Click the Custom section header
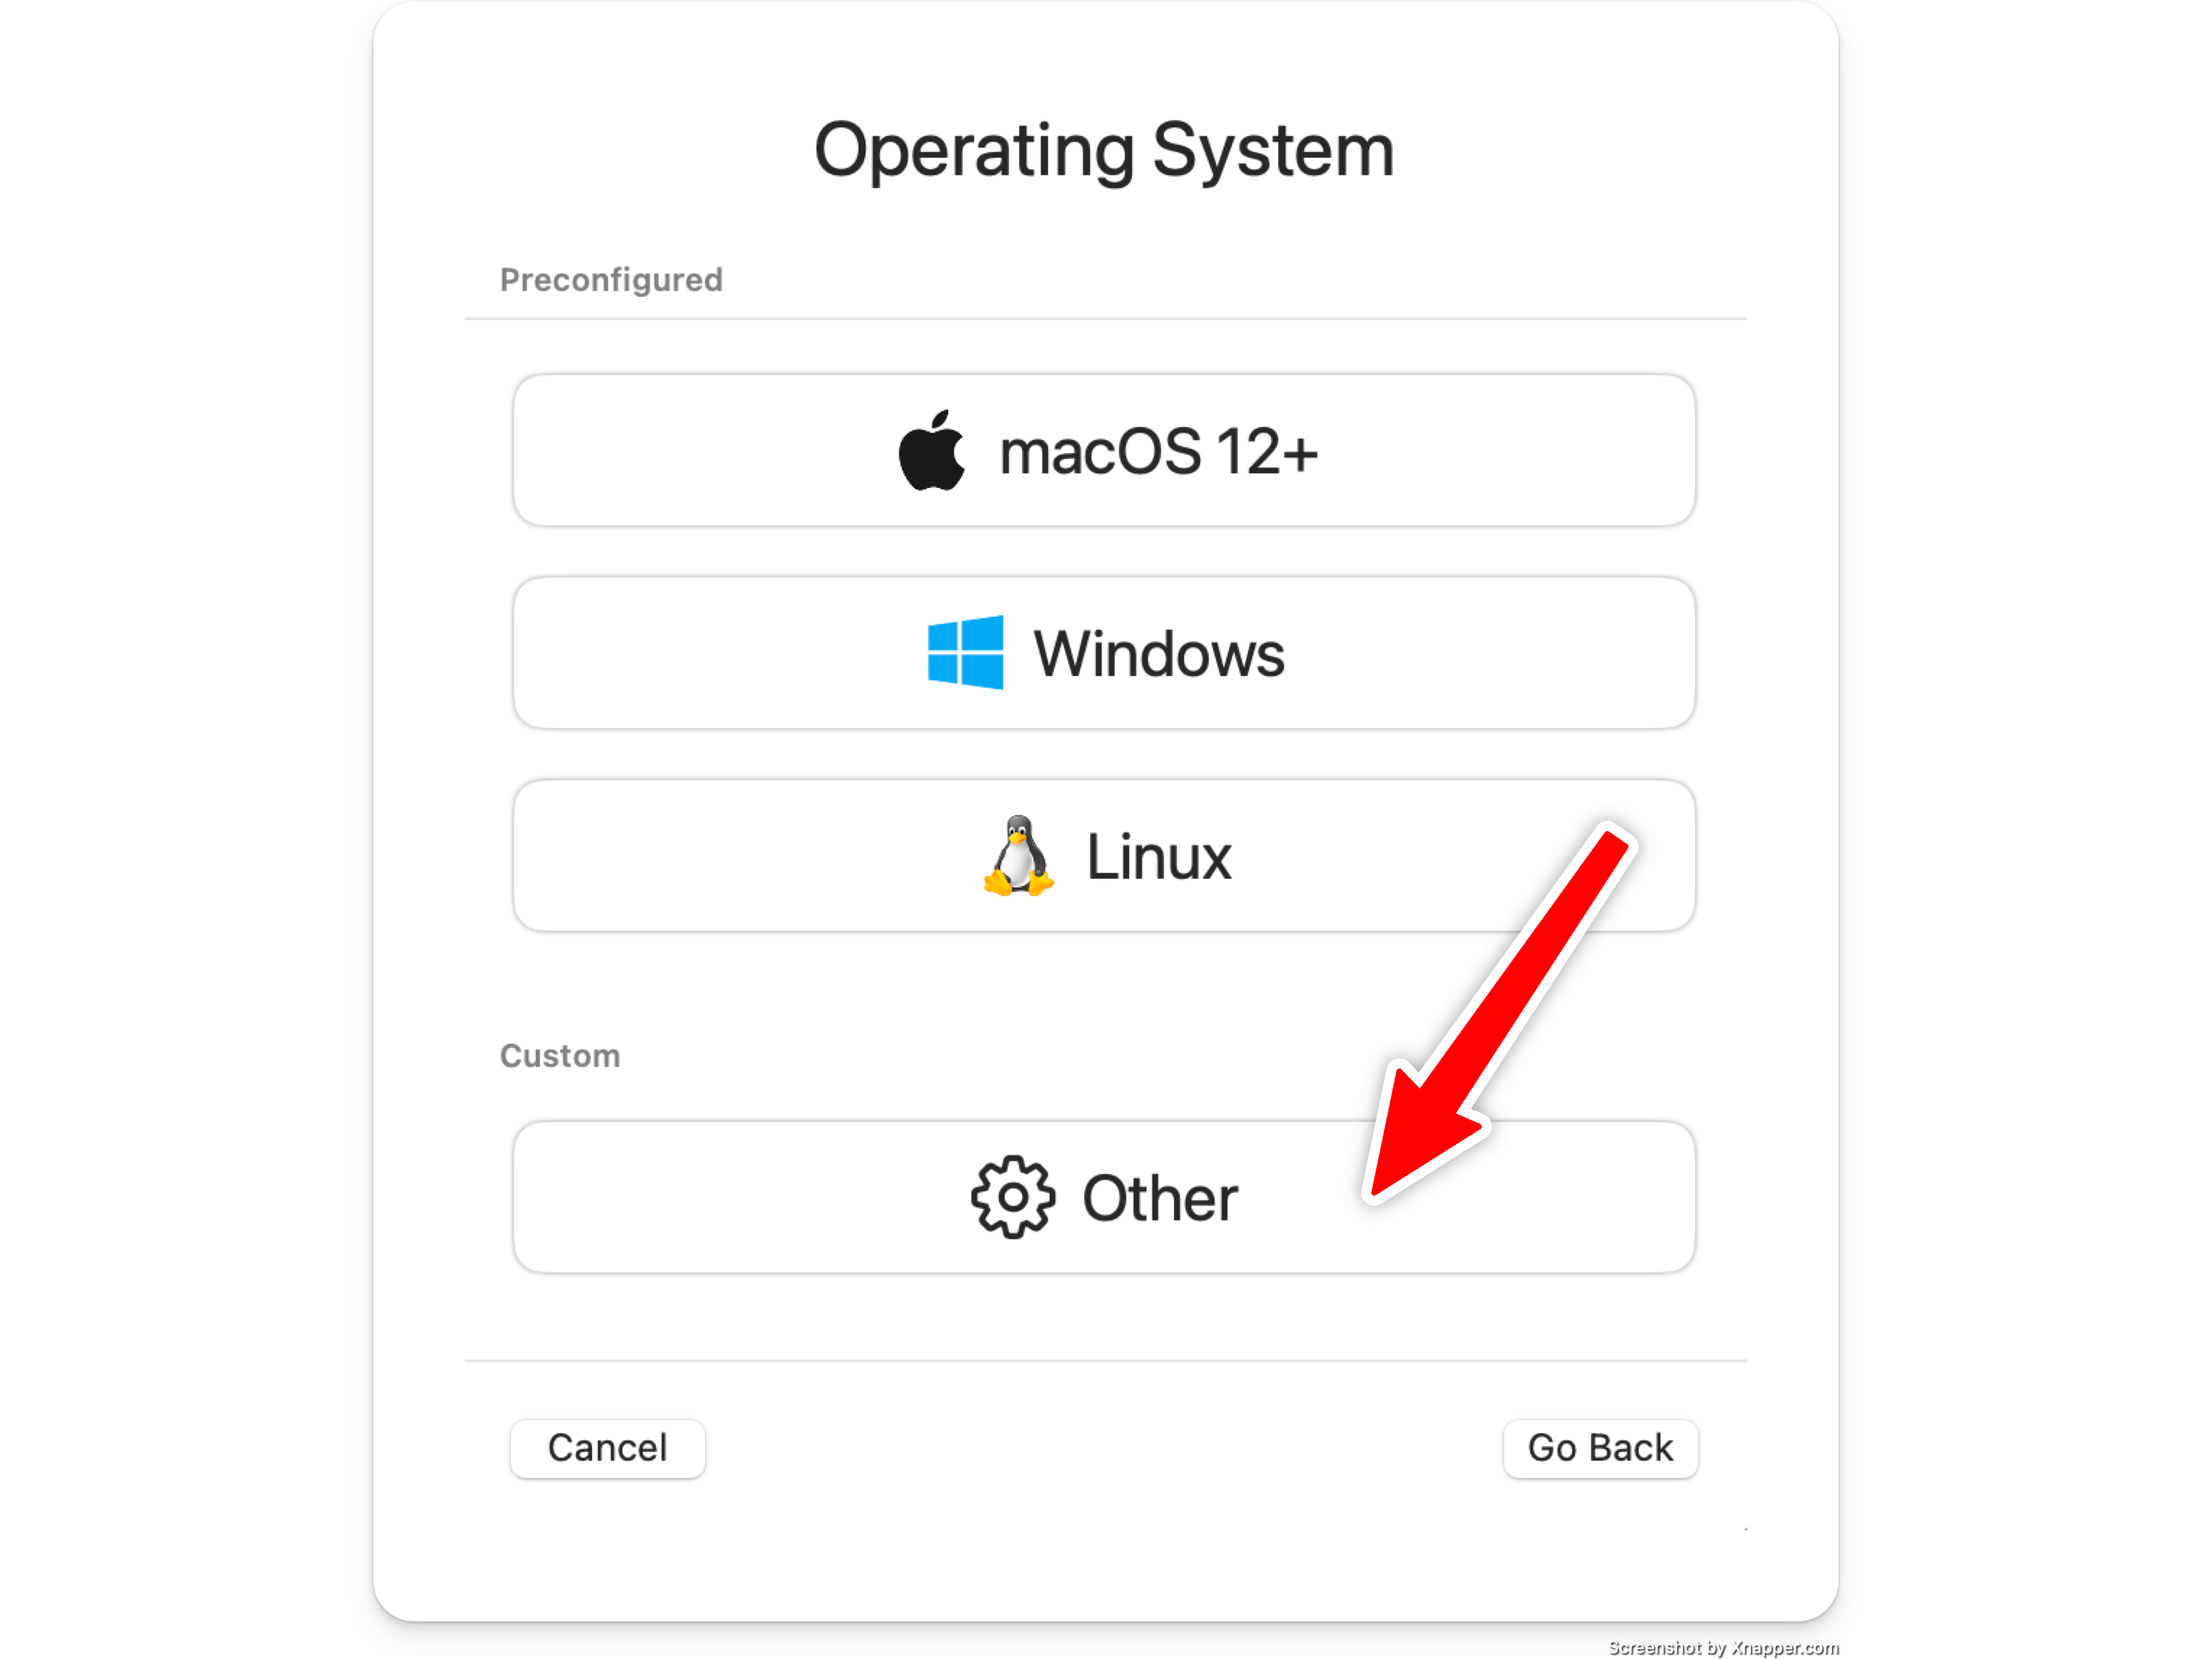 (560, 1056)
